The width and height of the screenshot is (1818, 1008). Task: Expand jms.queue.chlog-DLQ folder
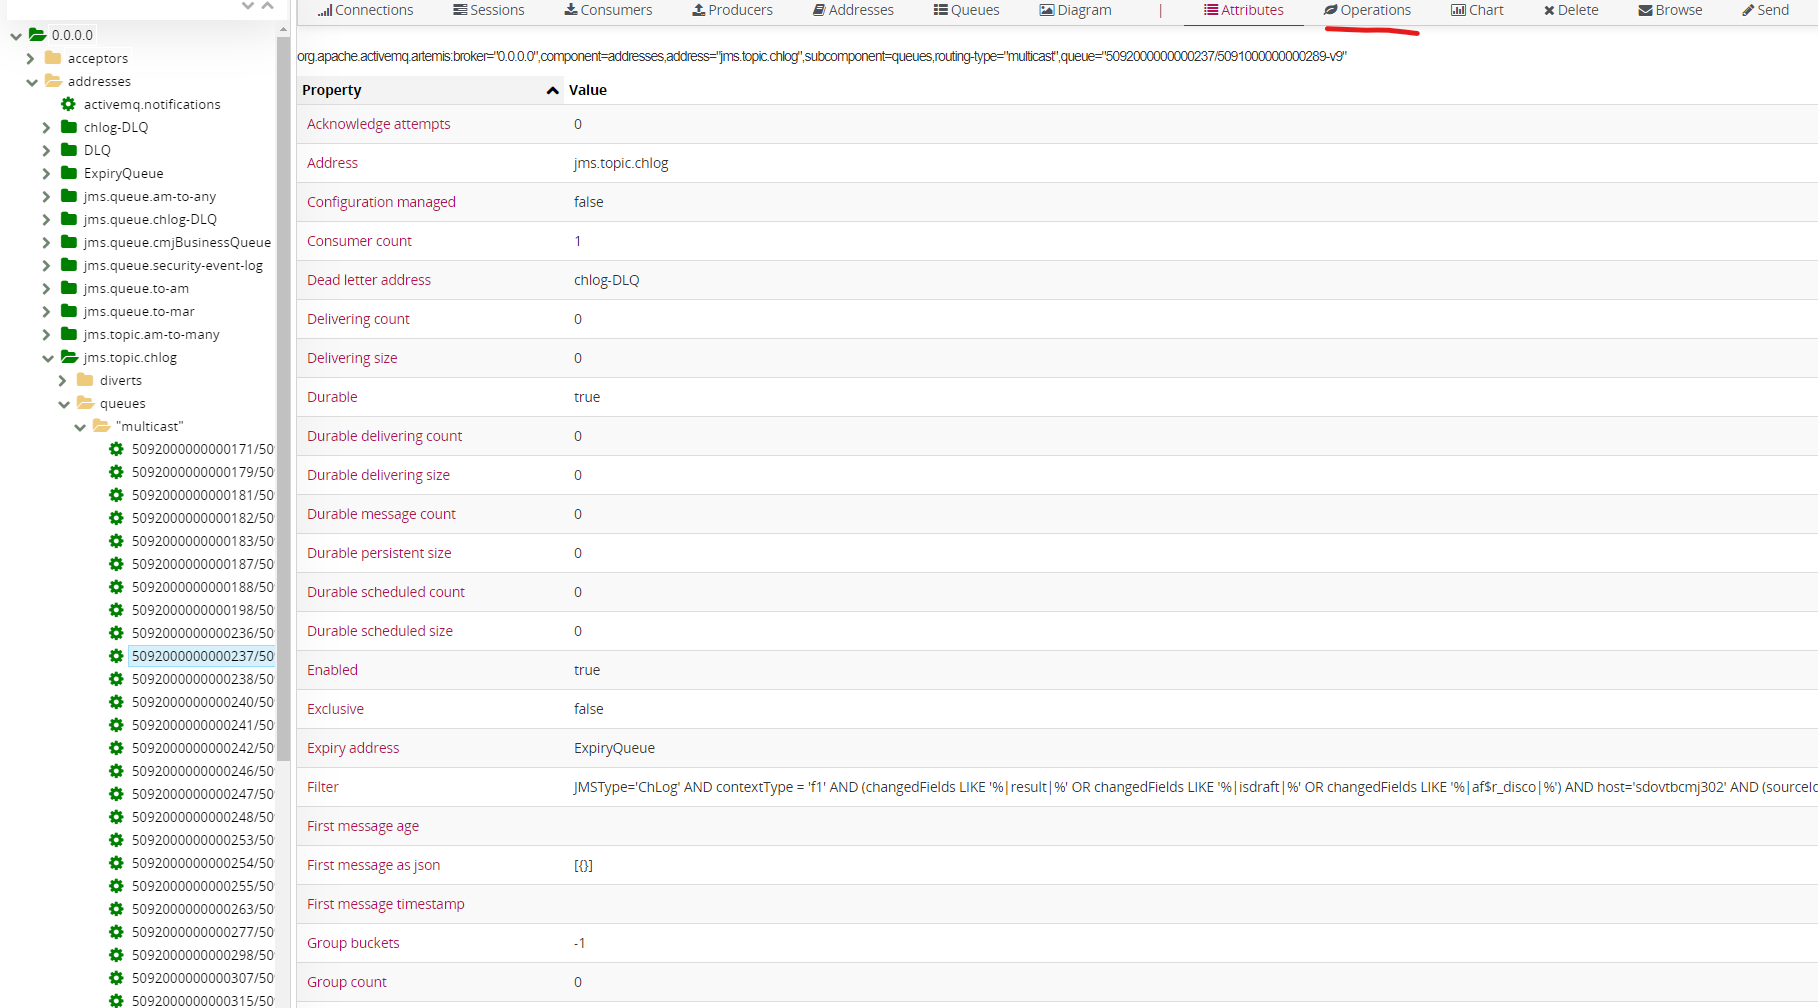click(x=46, y=220)
